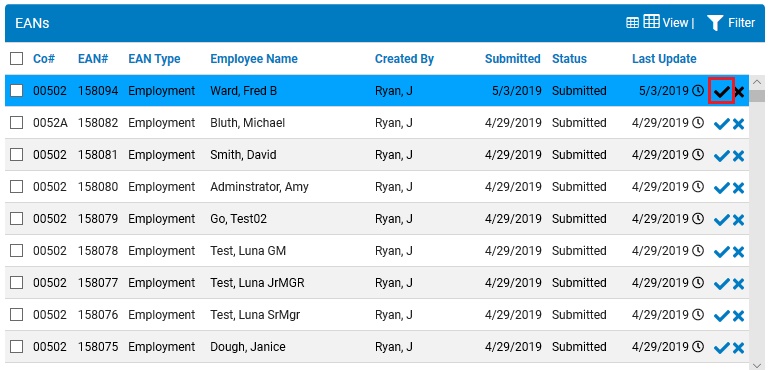
Task: Approve Dough, Janice's EAN with checkmark
Action: [721, 348]
